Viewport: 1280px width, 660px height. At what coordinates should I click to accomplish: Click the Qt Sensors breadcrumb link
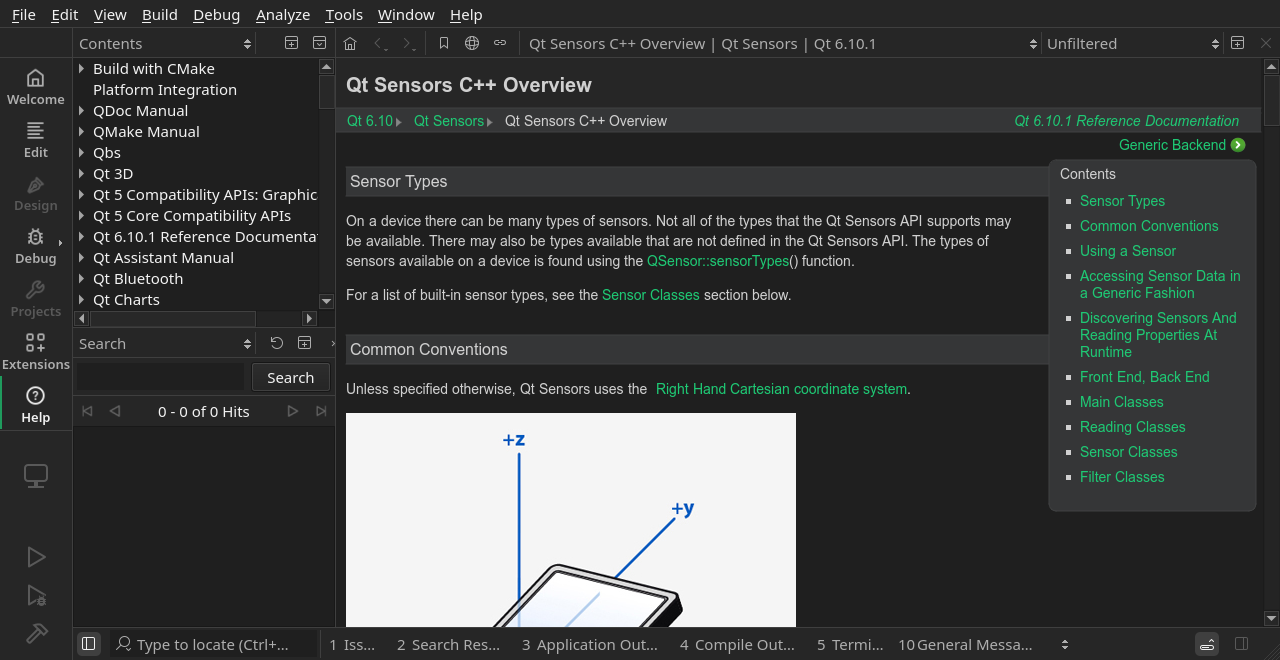pyautogui.click(x=449, y=121)
